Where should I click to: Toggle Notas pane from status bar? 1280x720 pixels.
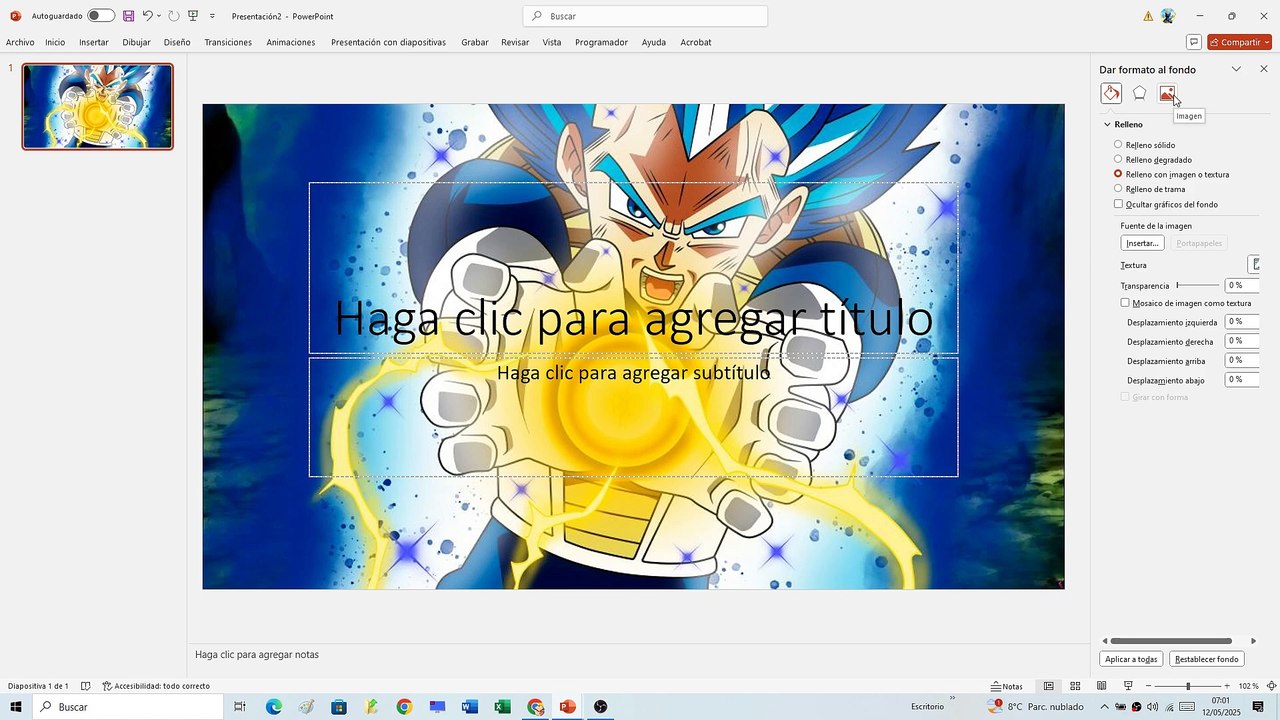tap(1007, 686)
